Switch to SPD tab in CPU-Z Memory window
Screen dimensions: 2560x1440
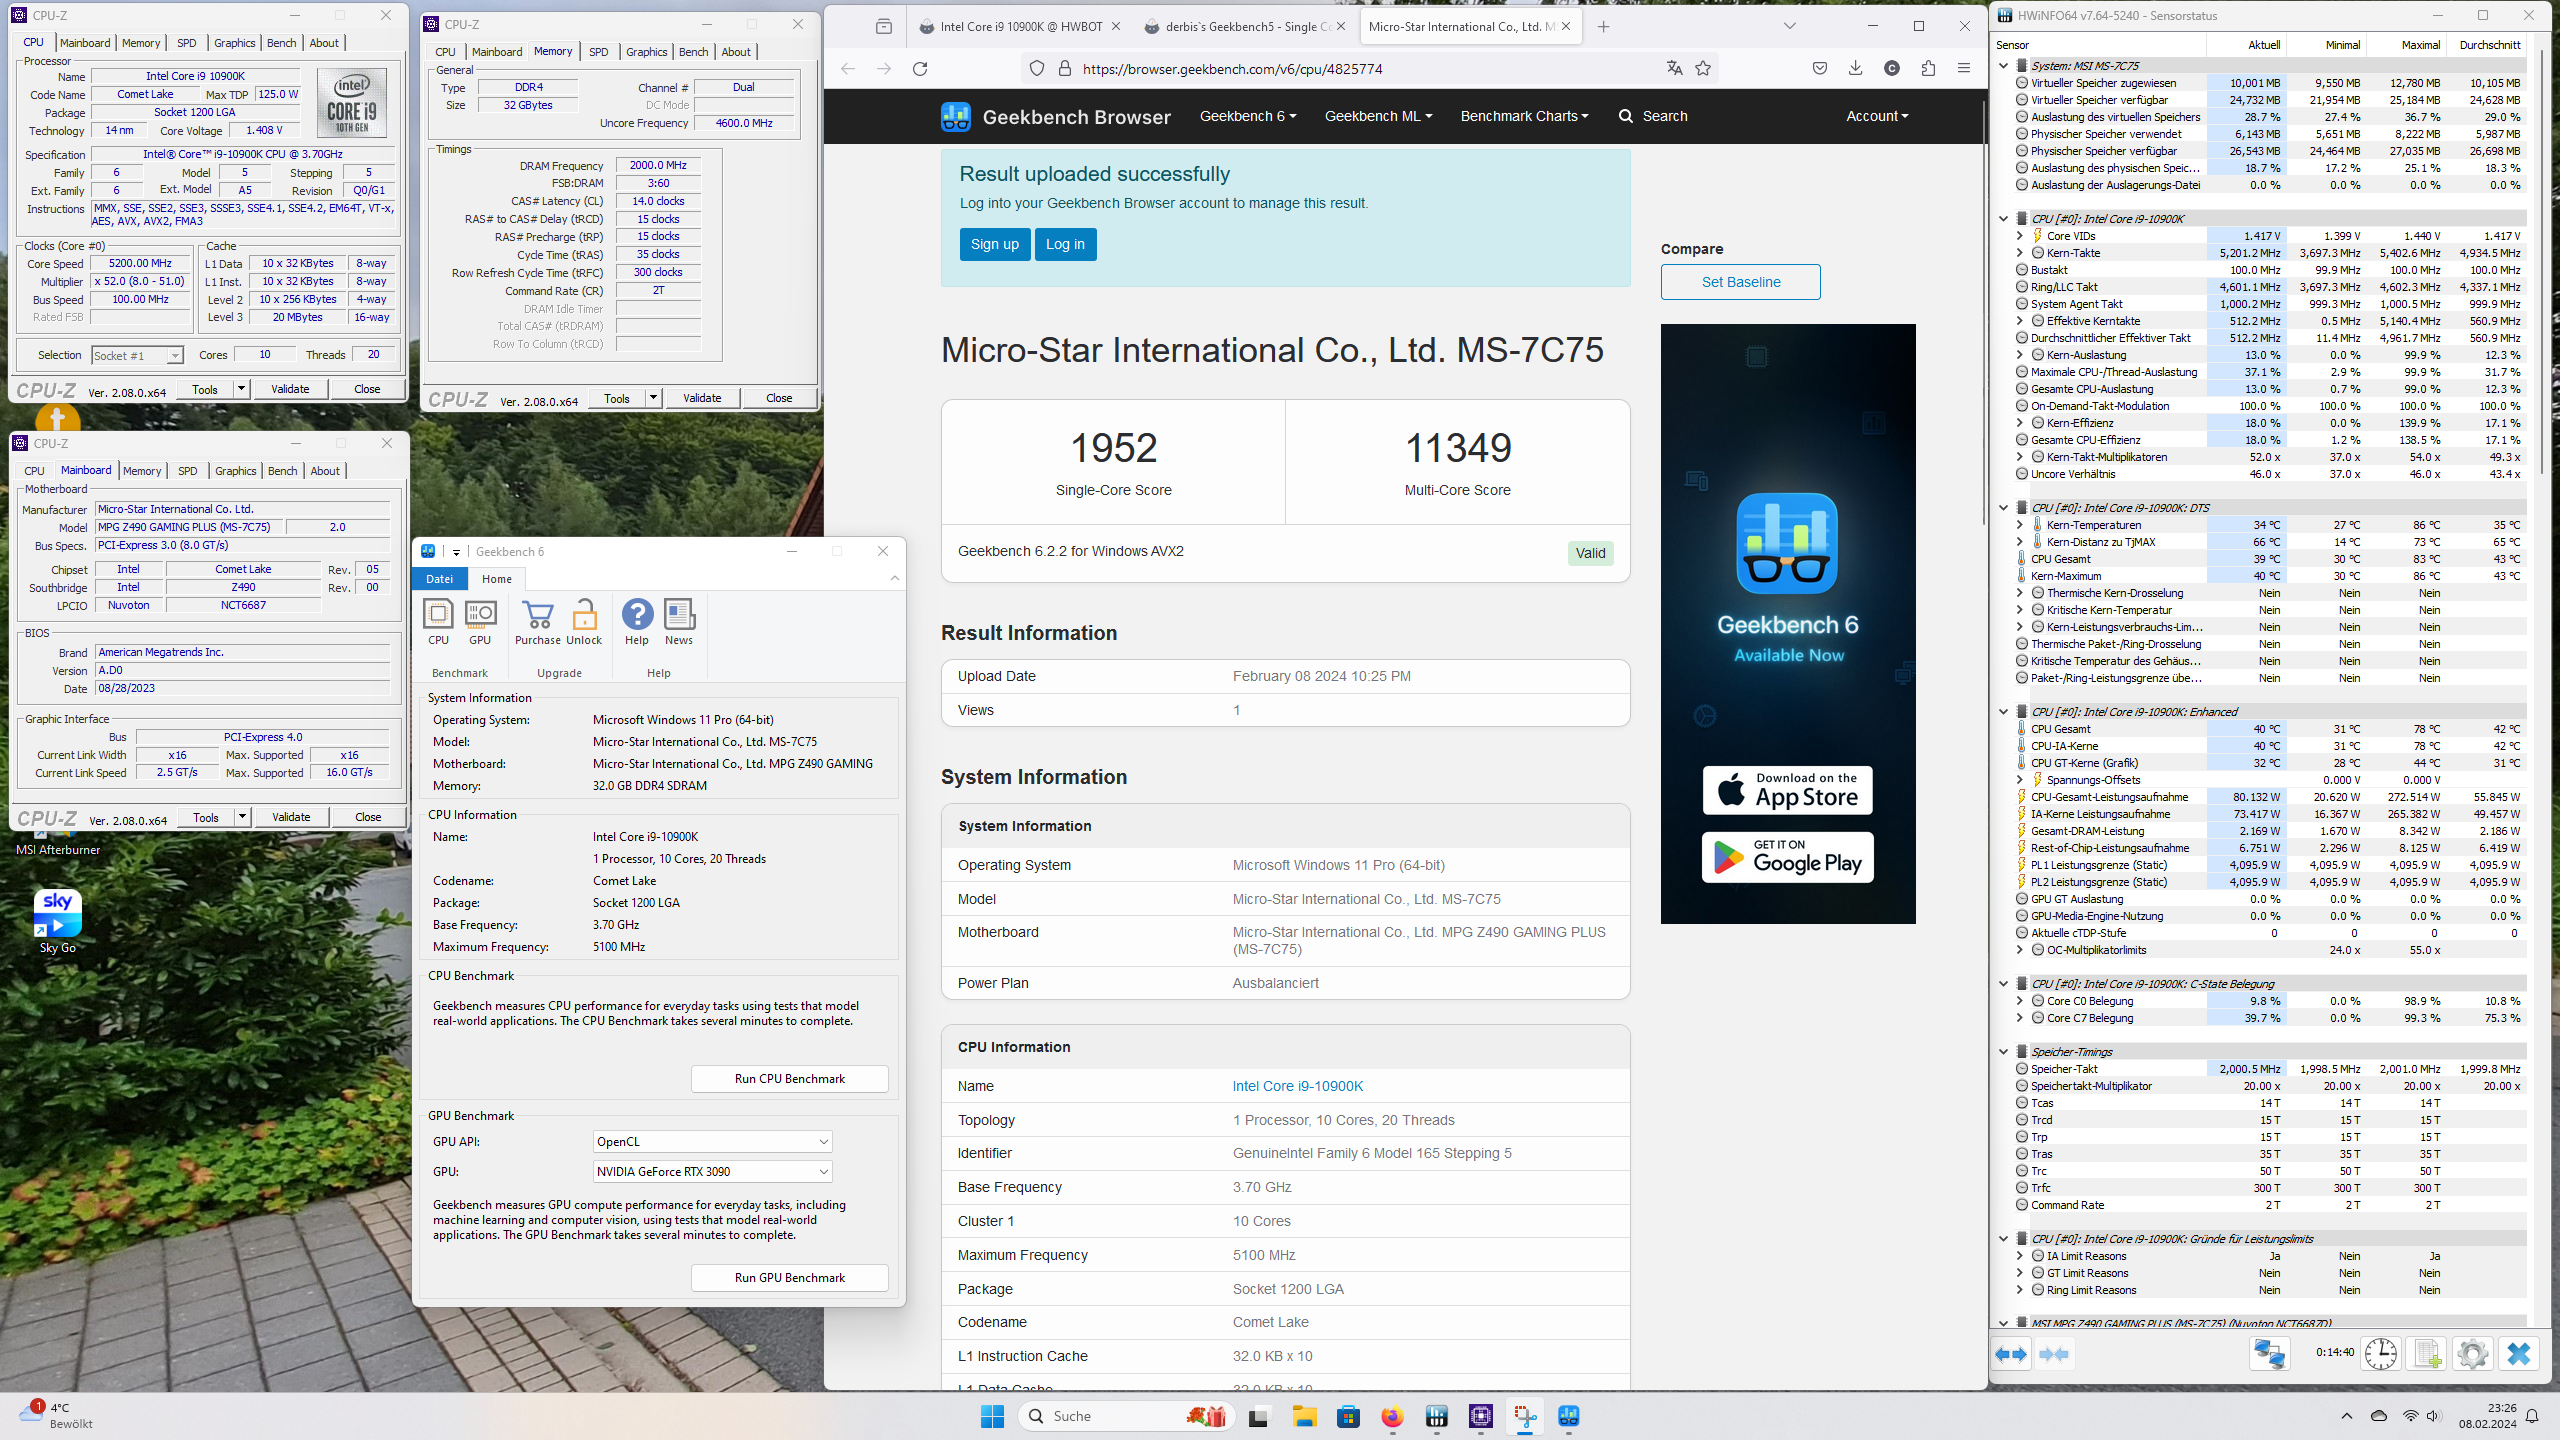pos(598,52)
